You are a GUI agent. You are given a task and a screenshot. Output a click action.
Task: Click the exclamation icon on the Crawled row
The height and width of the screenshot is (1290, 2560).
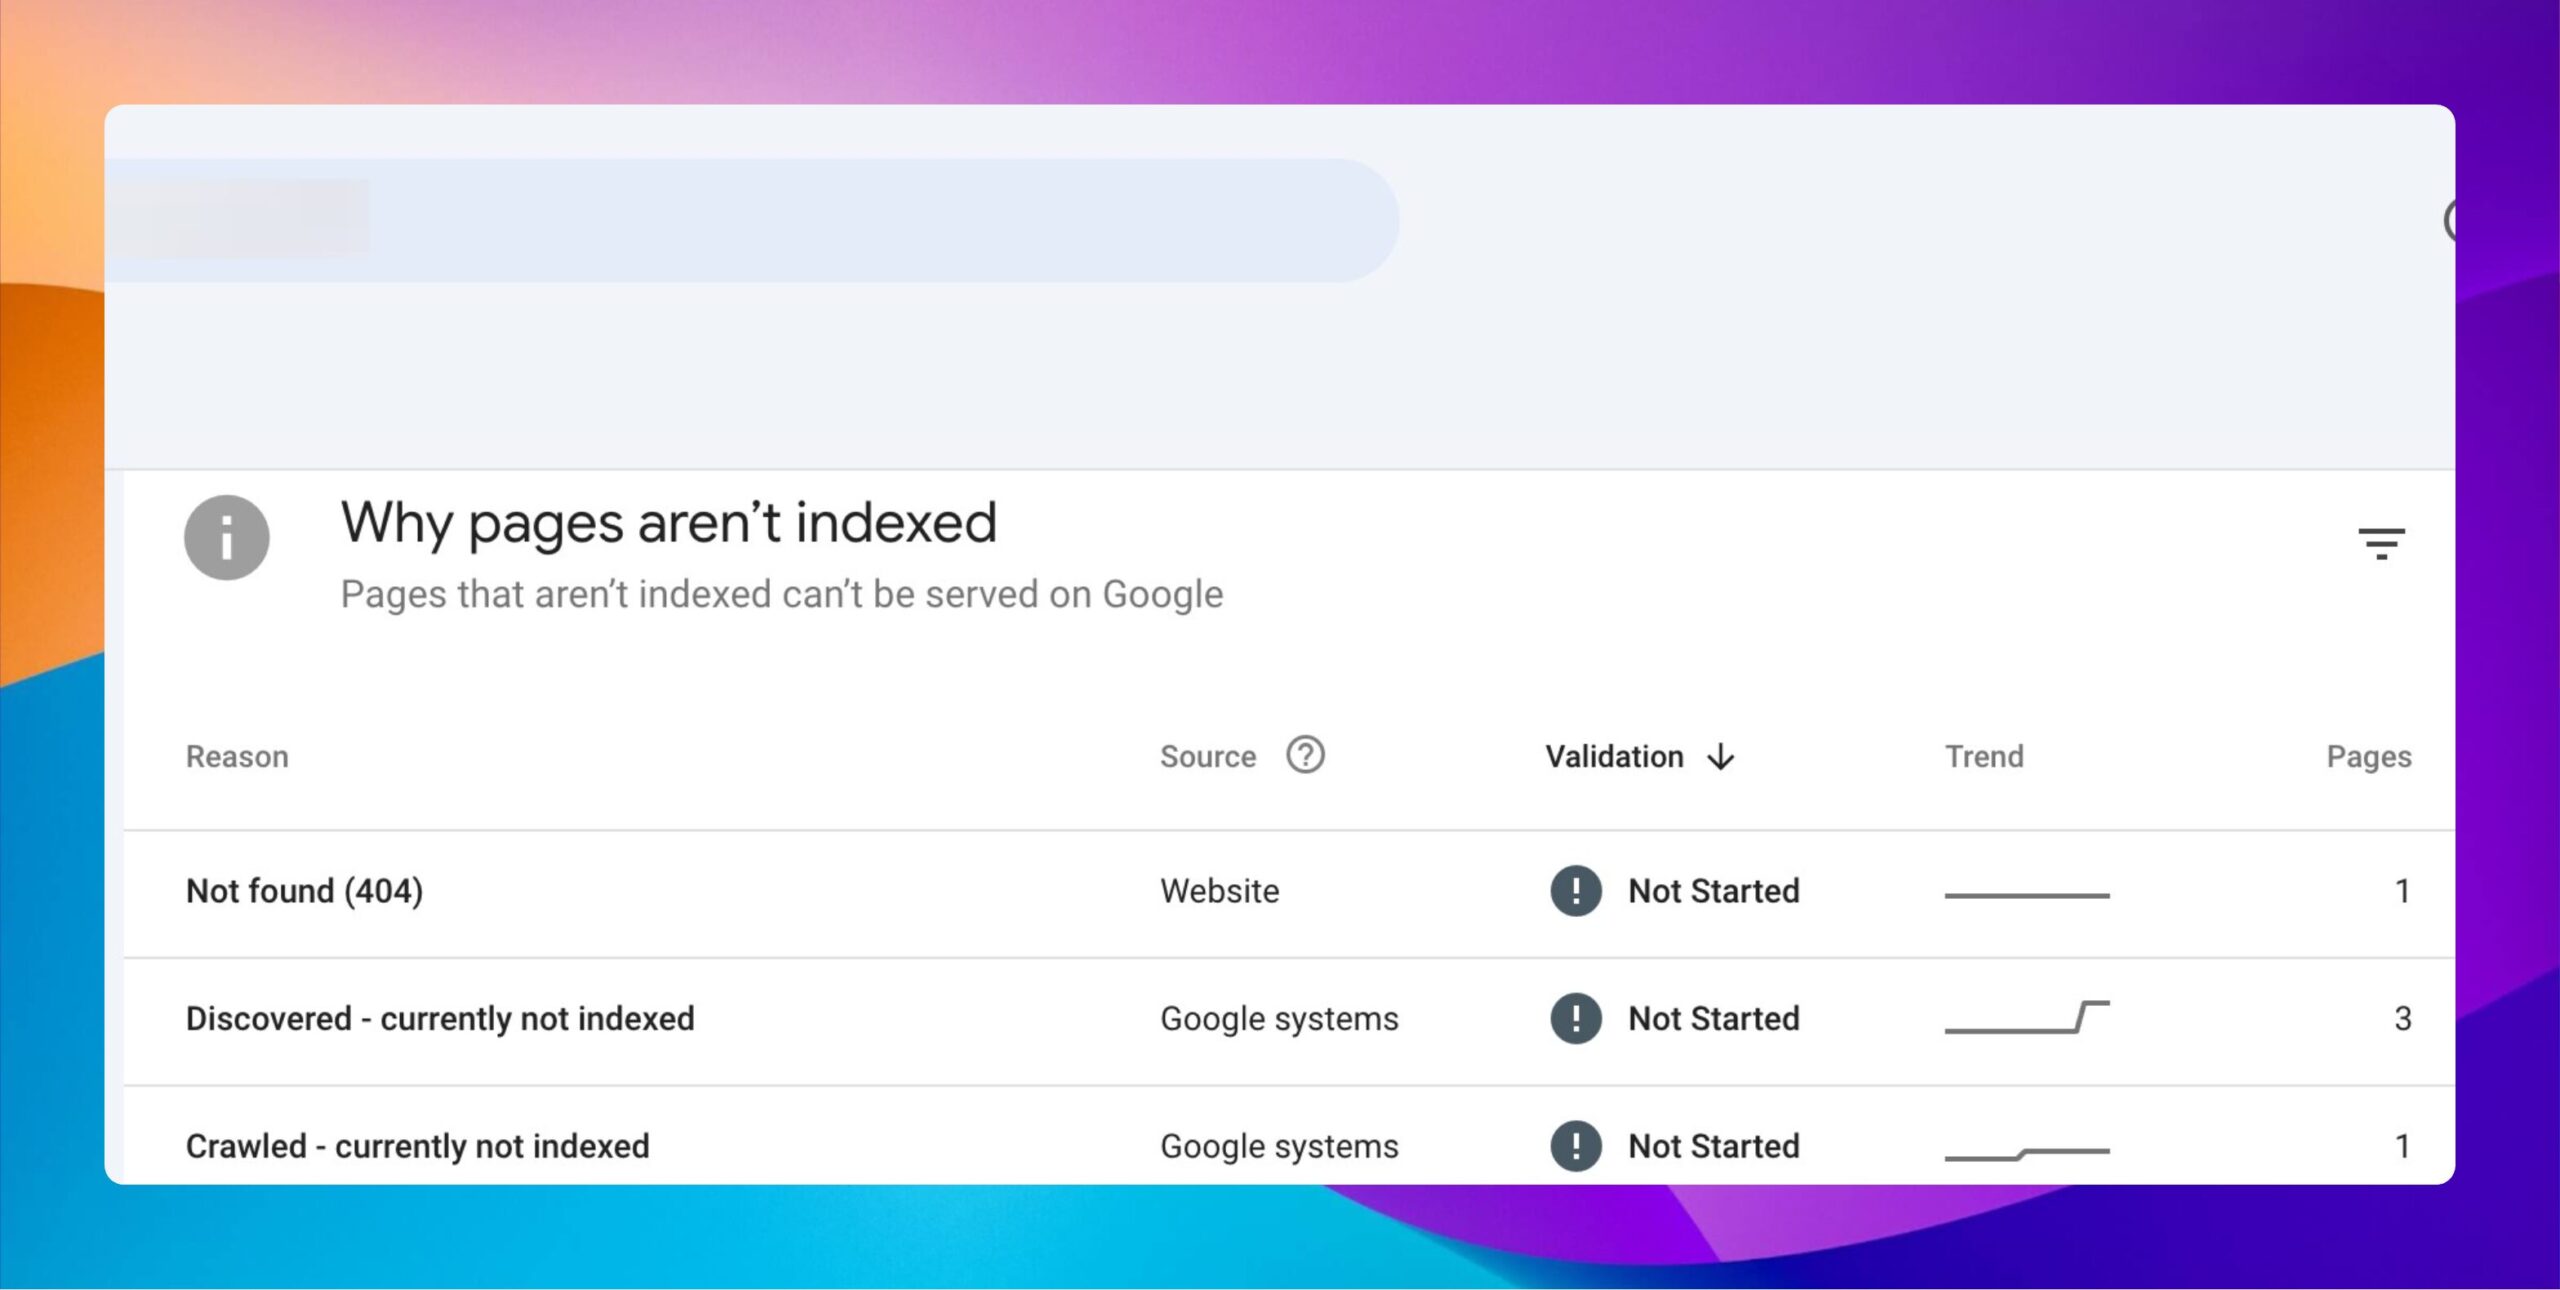pos(1574,1146)
